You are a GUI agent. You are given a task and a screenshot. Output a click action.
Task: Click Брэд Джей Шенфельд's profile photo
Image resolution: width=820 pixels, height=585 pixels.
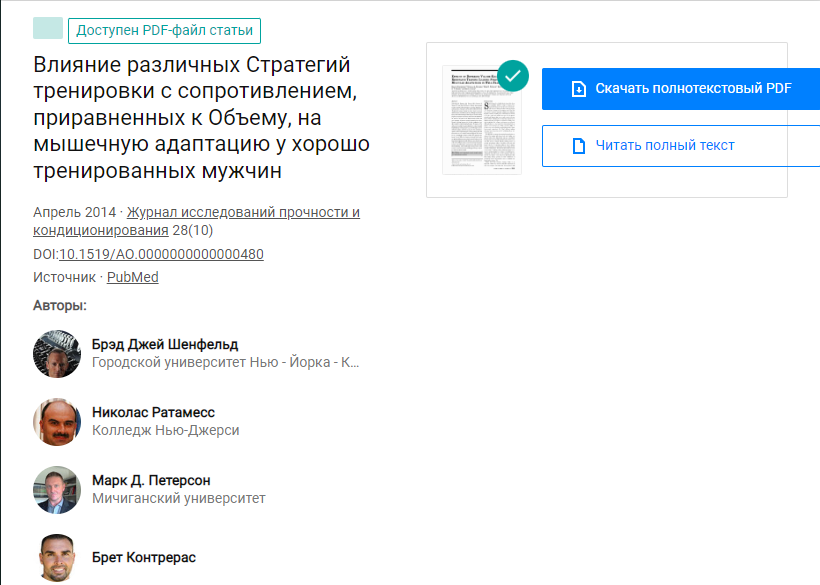pyautogui.click(x=57, y=354)
